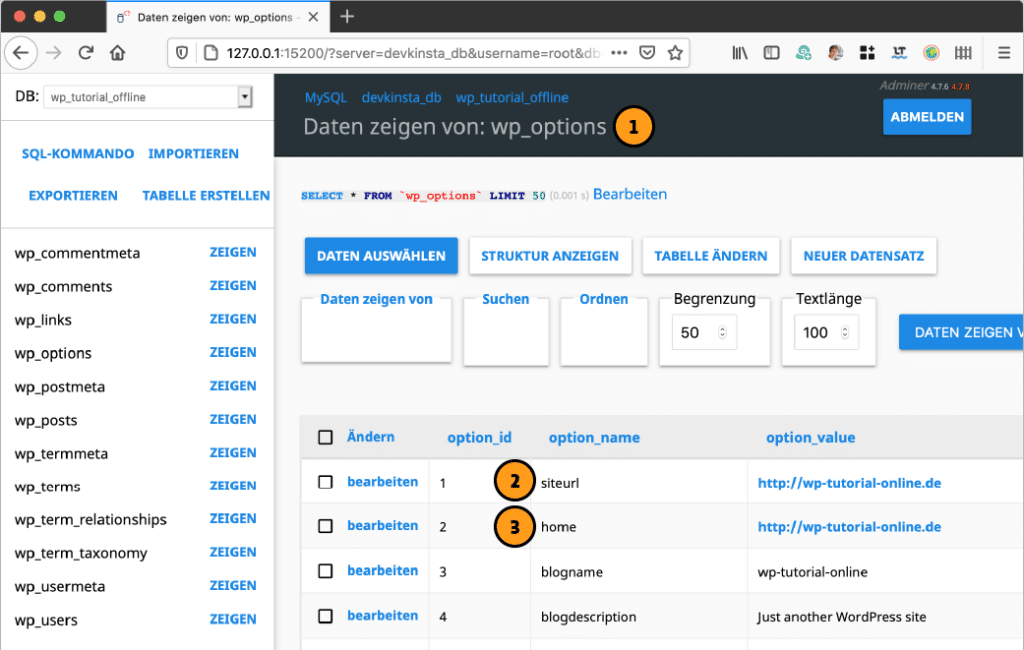Click Zeigen next to wp_posts
Viewport: 1024px width, 650px height.
pos(232,419)
